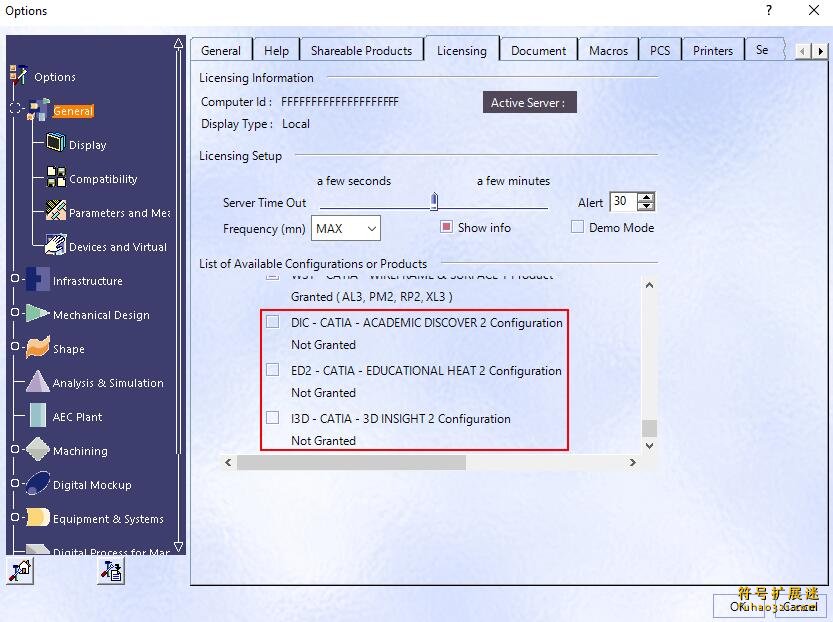Select the Equipment & Systems icon
Image resolution: width=833 pixels, height=622 pixels.
click(x=38, y=517)
